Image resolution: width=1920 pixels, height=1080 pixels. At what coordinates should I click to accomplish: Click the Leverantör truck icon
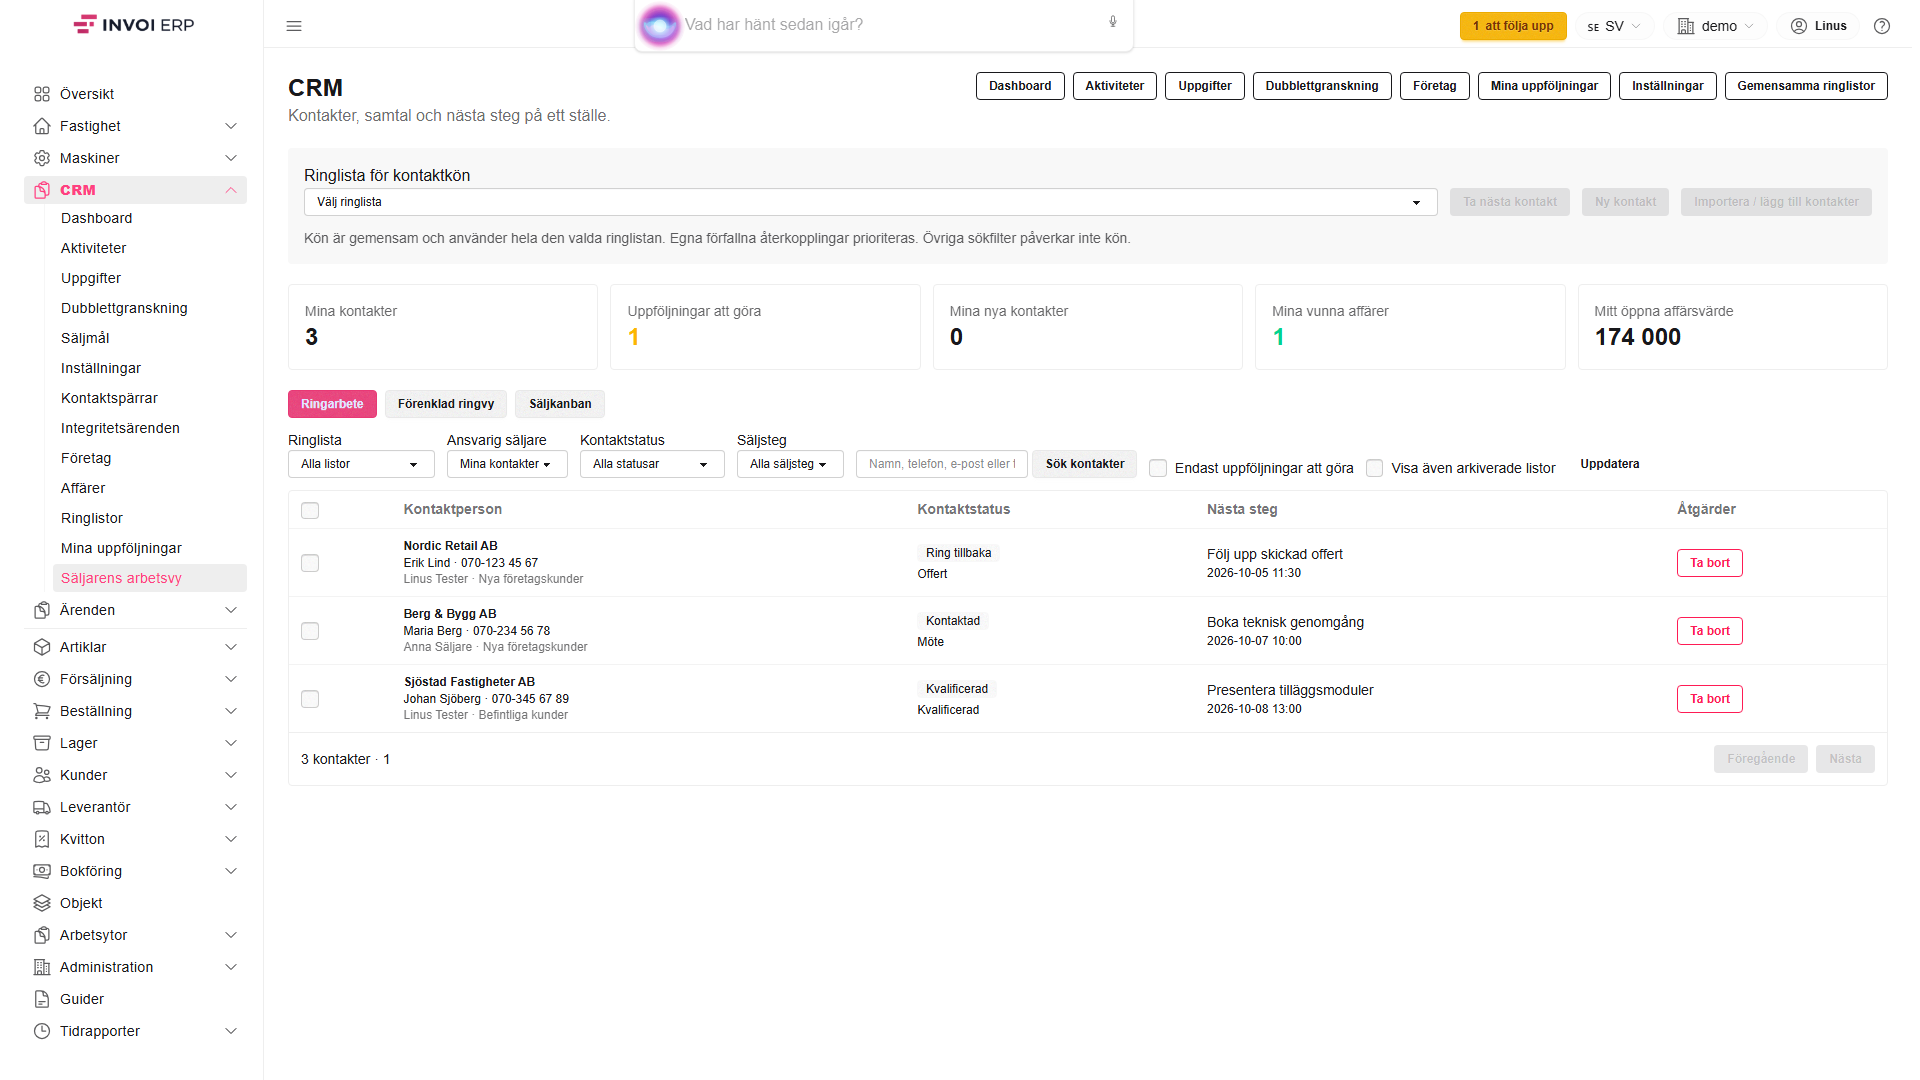pyautogui.click(x=42, y=807)
